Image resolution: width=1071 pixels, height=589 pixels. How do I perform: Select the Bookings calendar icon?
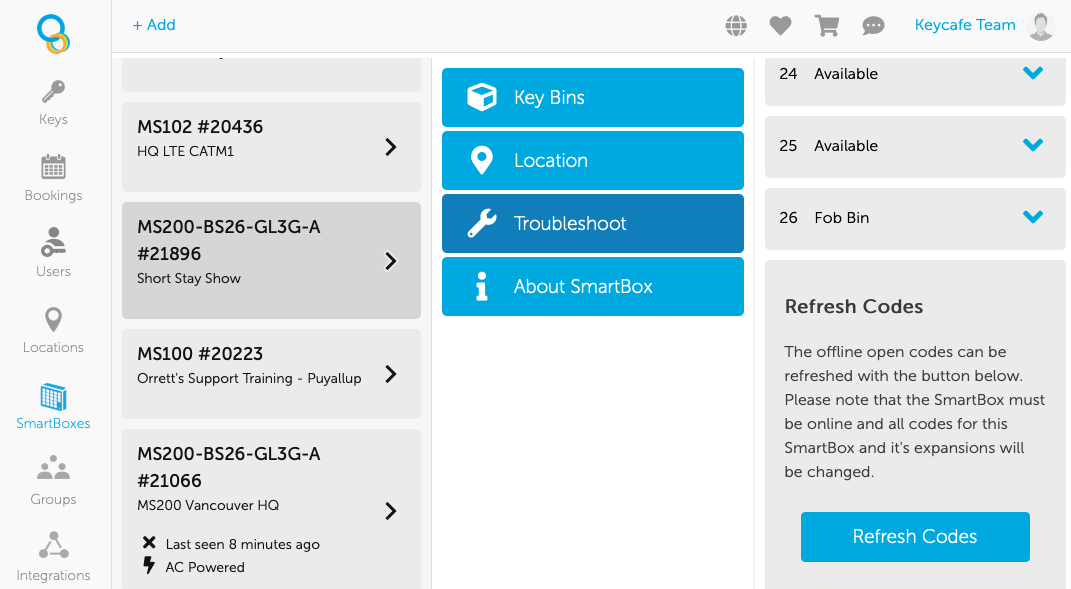(52, 176)
